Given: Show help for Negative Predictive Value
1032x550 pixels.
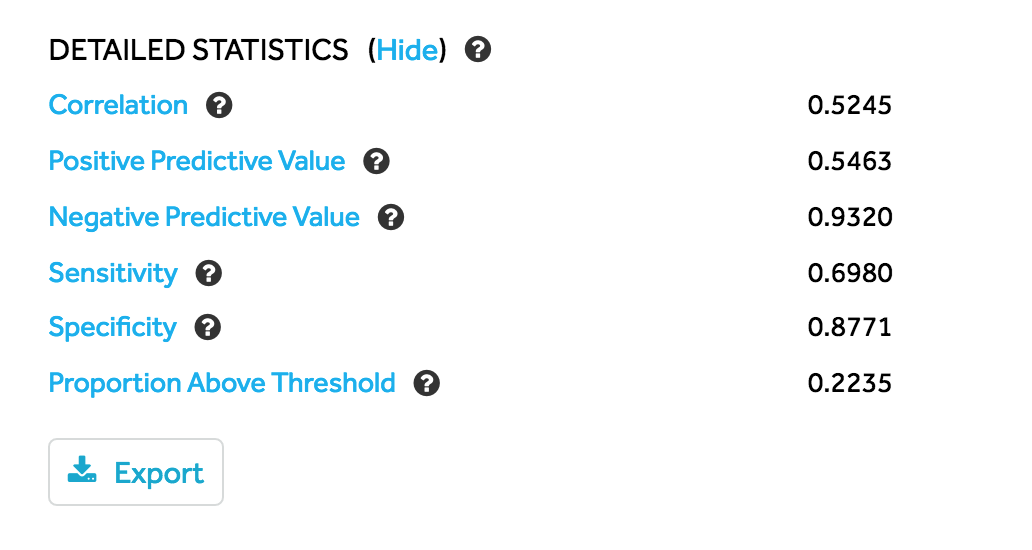Looking at the screenshot, I should click(391, 217).
